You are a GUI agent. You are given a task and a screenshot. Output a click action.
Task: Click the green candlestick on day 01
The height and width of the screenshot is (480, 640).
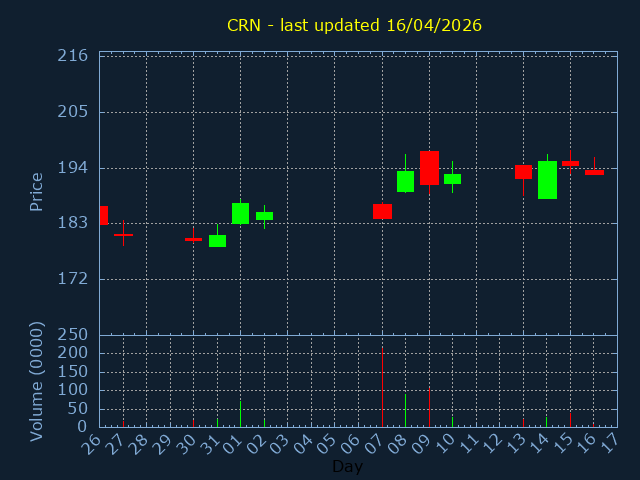(240, 213)
